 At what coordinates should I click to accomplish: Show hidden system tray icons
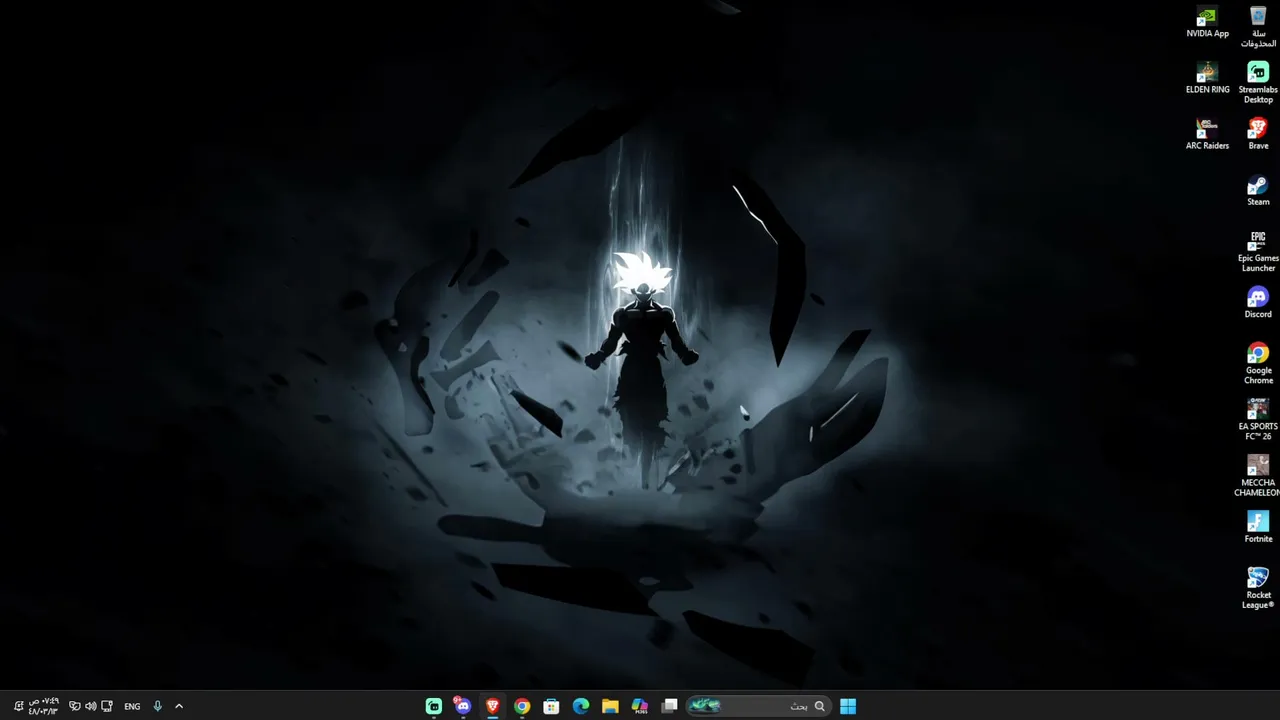179,706
